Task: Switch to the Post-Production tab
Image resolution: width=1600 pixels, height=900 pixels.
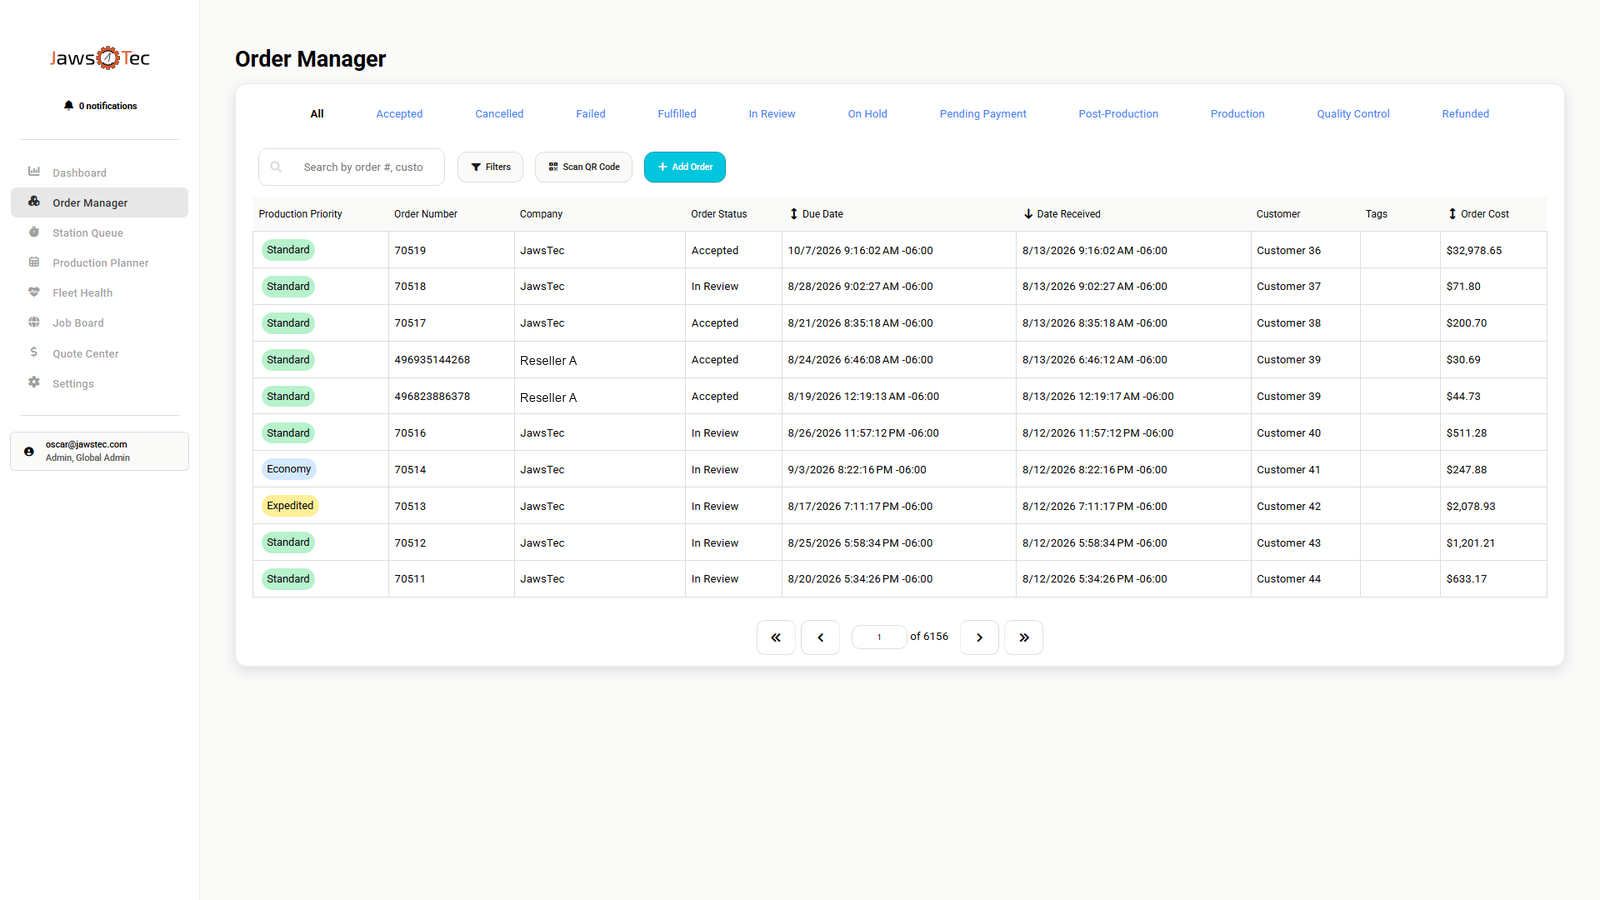Action: click(1118, 114)
